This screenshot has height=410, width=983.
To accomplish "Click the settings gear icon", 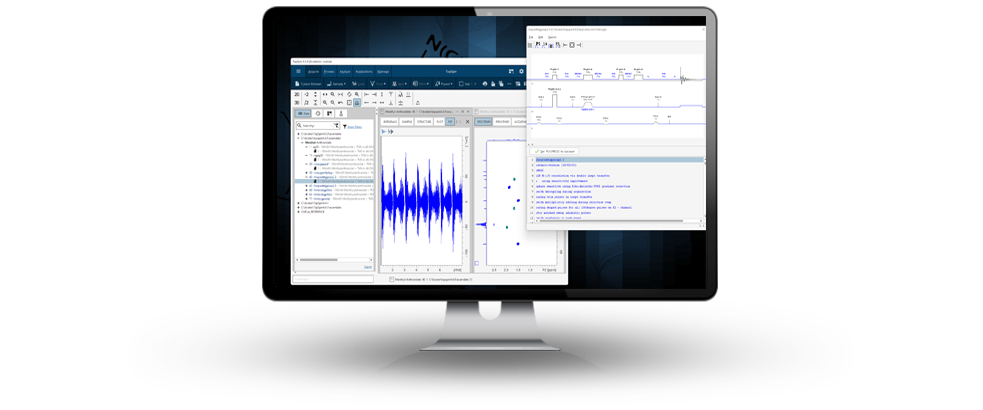I will pyautogui.click(x=521, y=72).
